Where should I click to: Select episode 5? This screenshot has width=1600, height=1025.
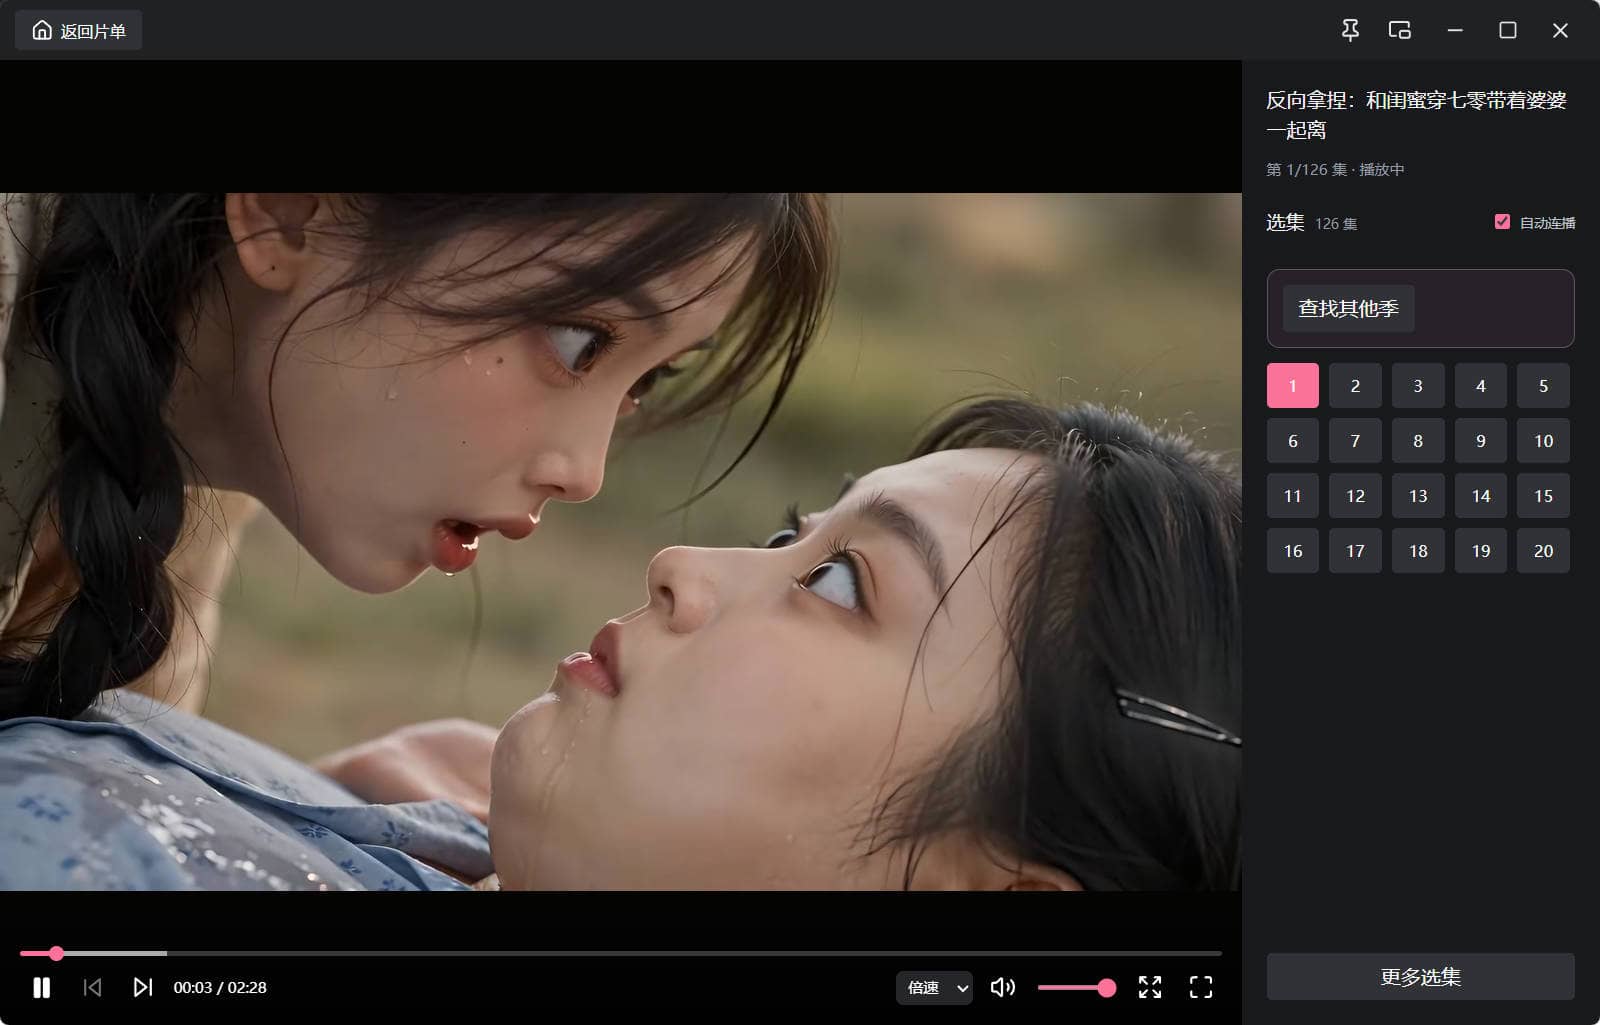click(x=1543, y=385)
